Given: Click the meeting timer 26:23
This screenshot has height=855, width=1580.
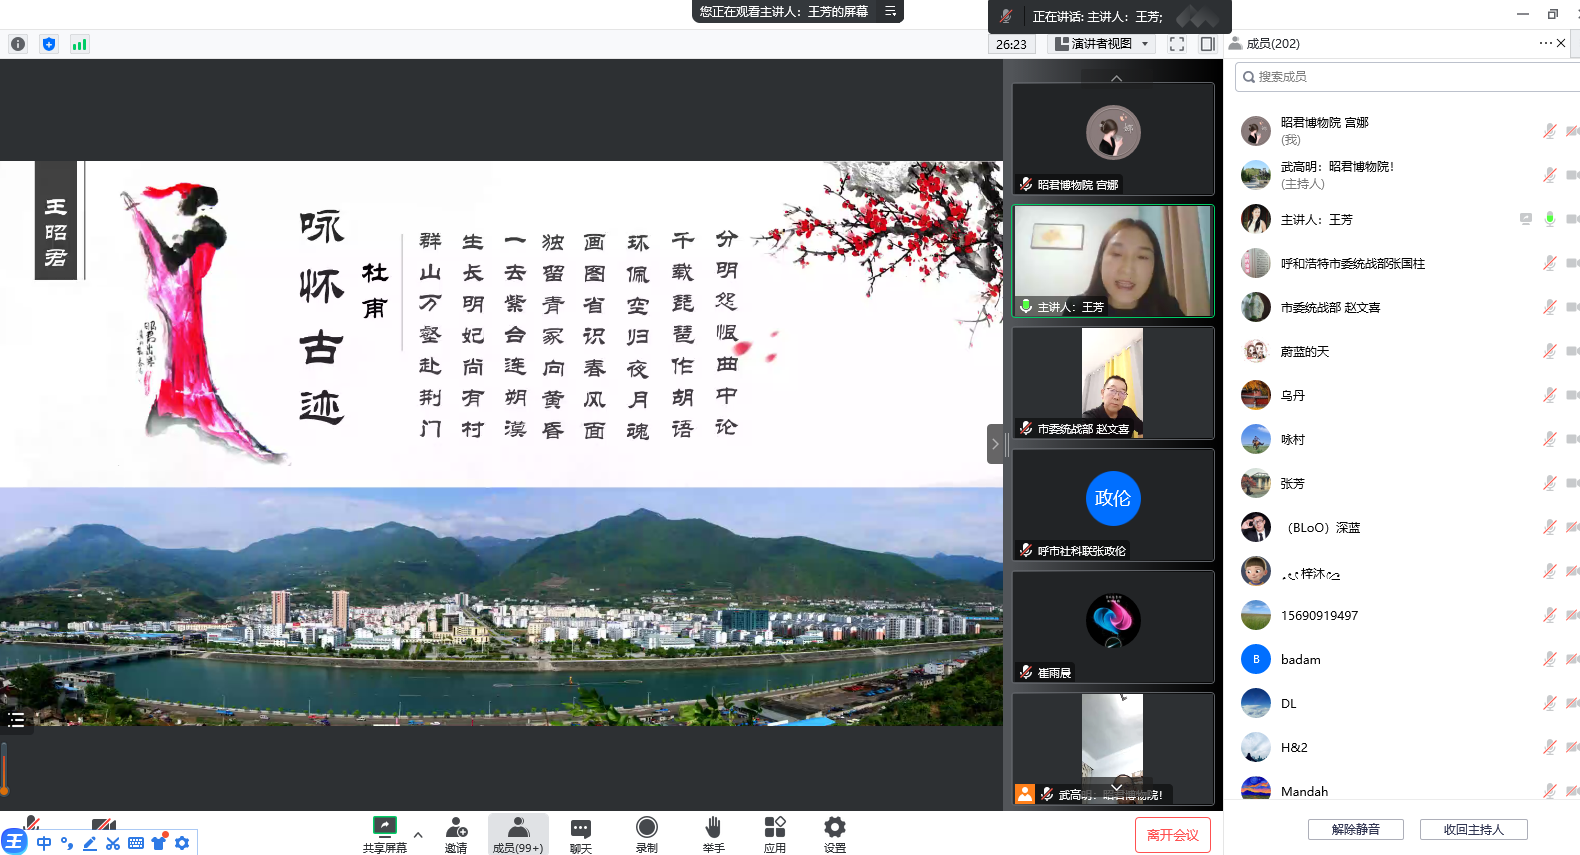Looking at the screenshot, I should tap(1011, 44).
